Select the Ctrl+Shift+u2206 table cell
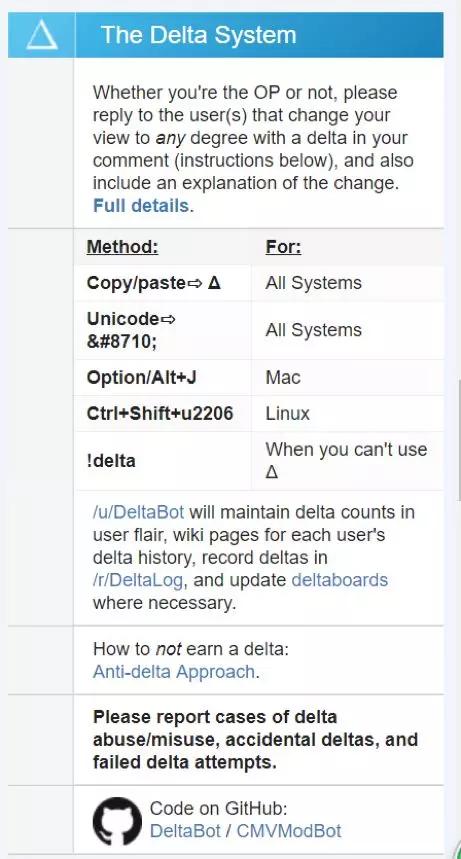Viewport: 461px width, 859px height. tap(162, 413)
